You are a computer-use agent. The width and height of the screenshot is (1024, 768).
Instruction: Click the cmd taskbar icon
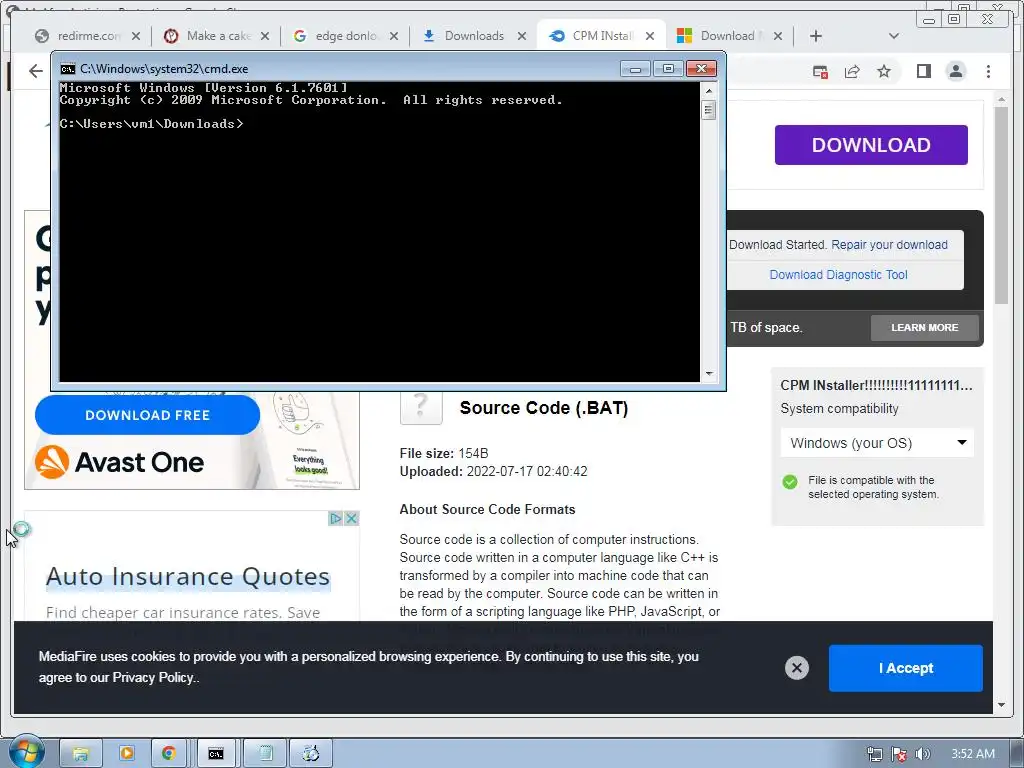click(x=216, y=754)
